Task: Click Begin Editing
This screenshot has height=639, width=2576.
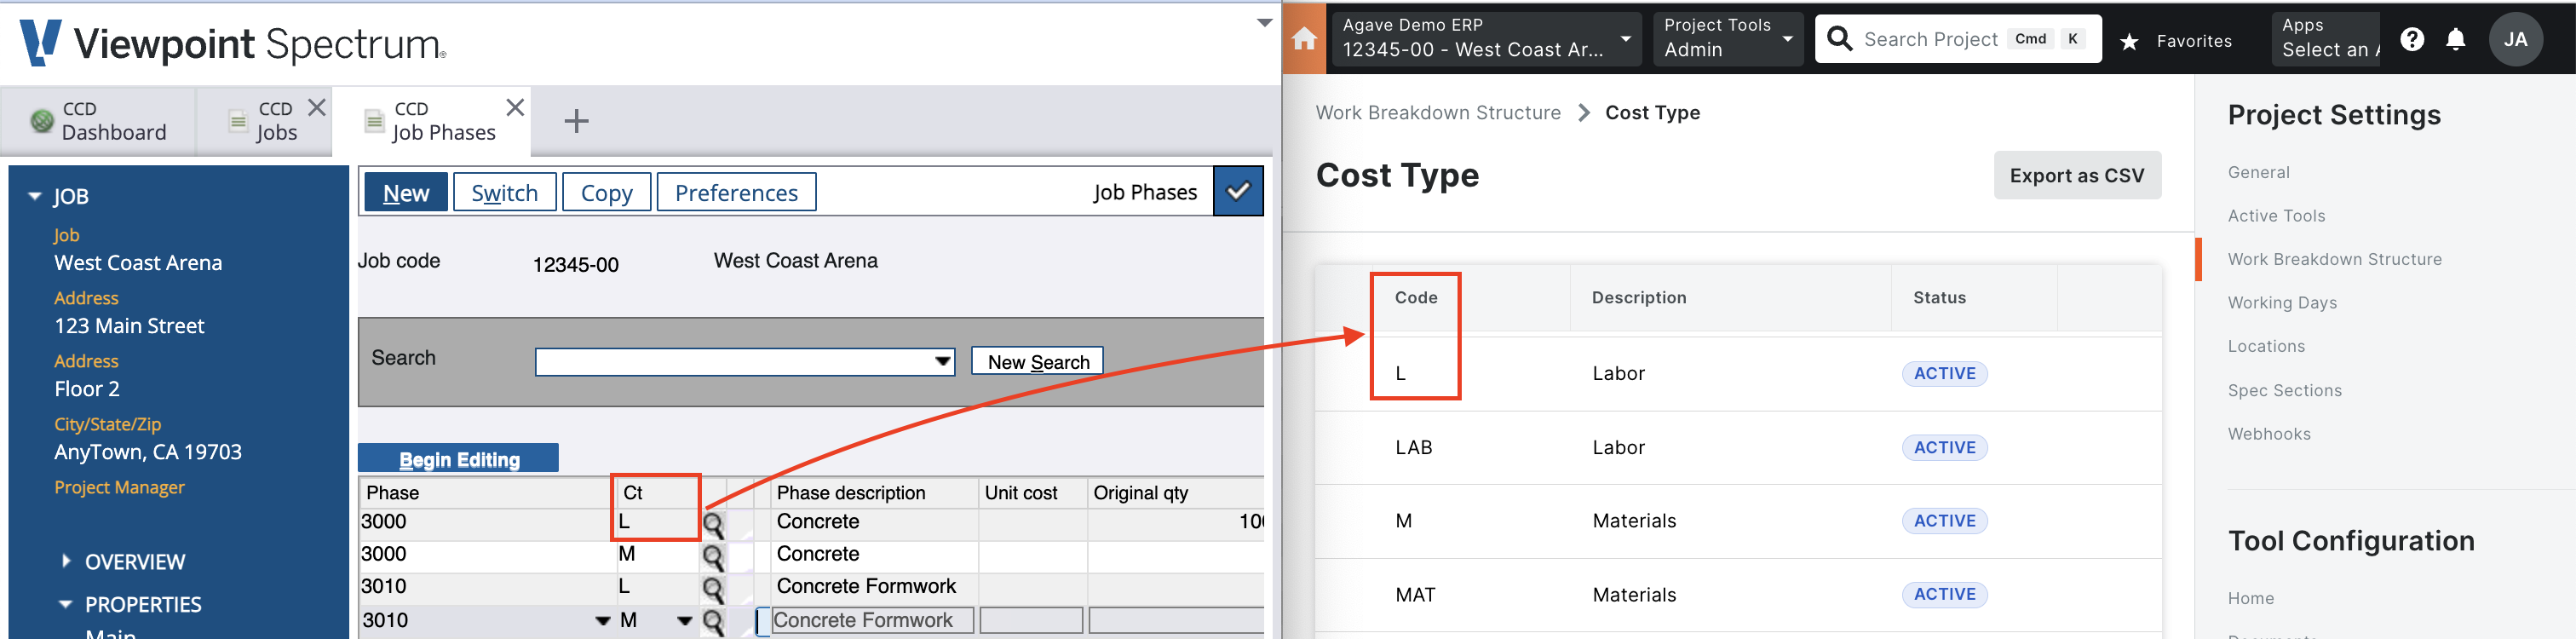Action: [458, 459]
